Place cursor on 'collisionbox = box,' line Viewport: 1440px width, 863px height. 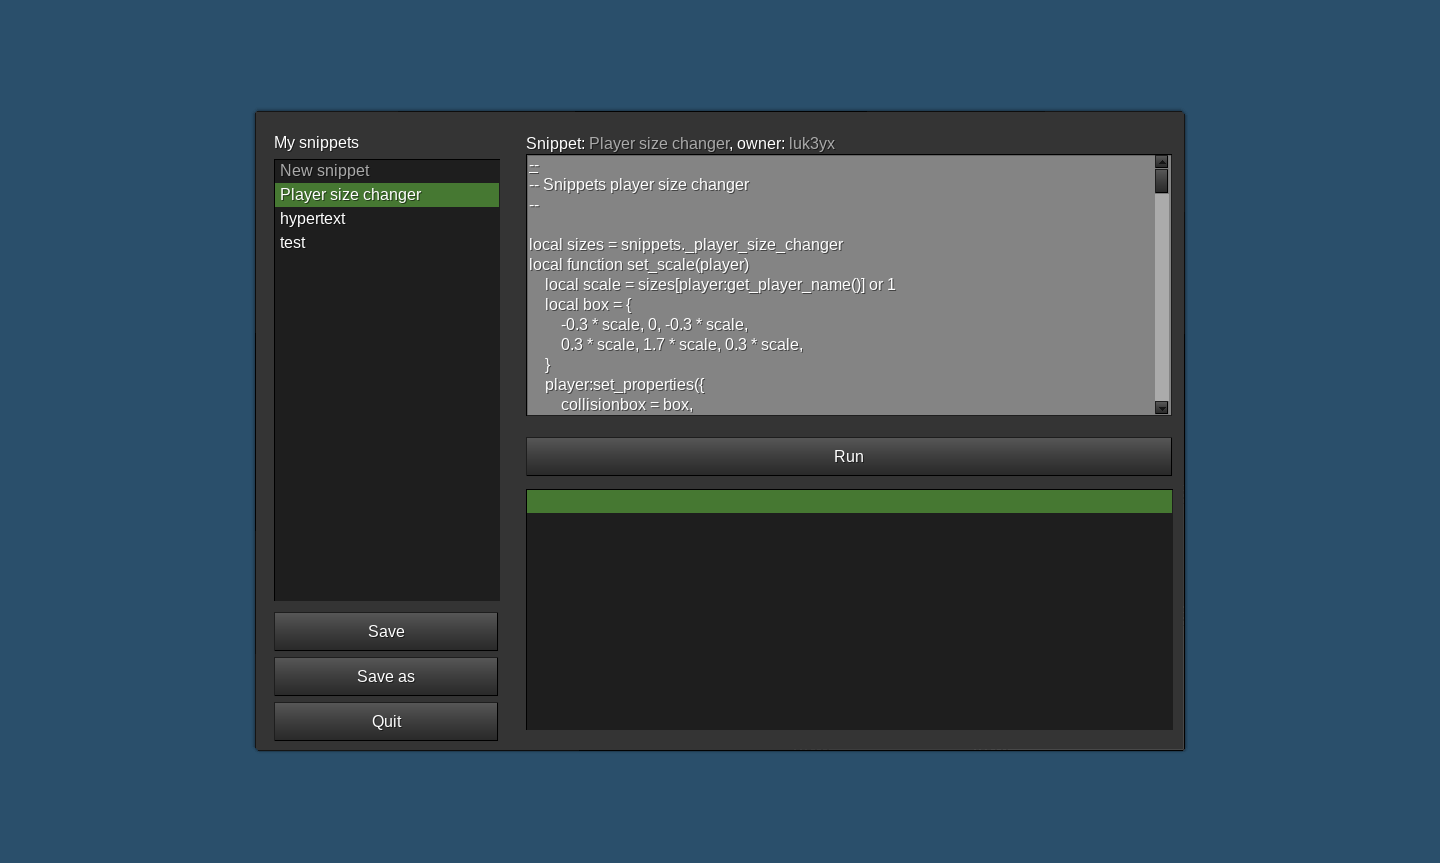(627, 405)
